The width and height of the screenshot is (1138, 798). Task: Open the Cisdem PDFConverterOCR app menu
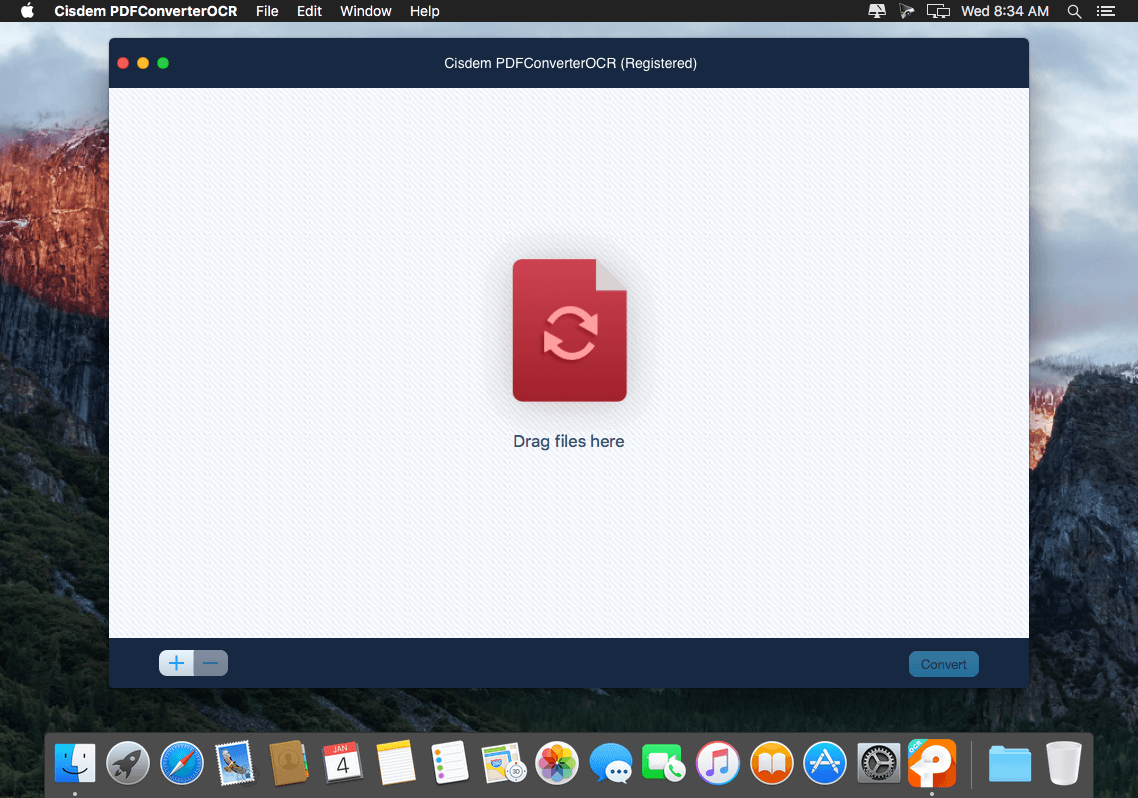146,11
